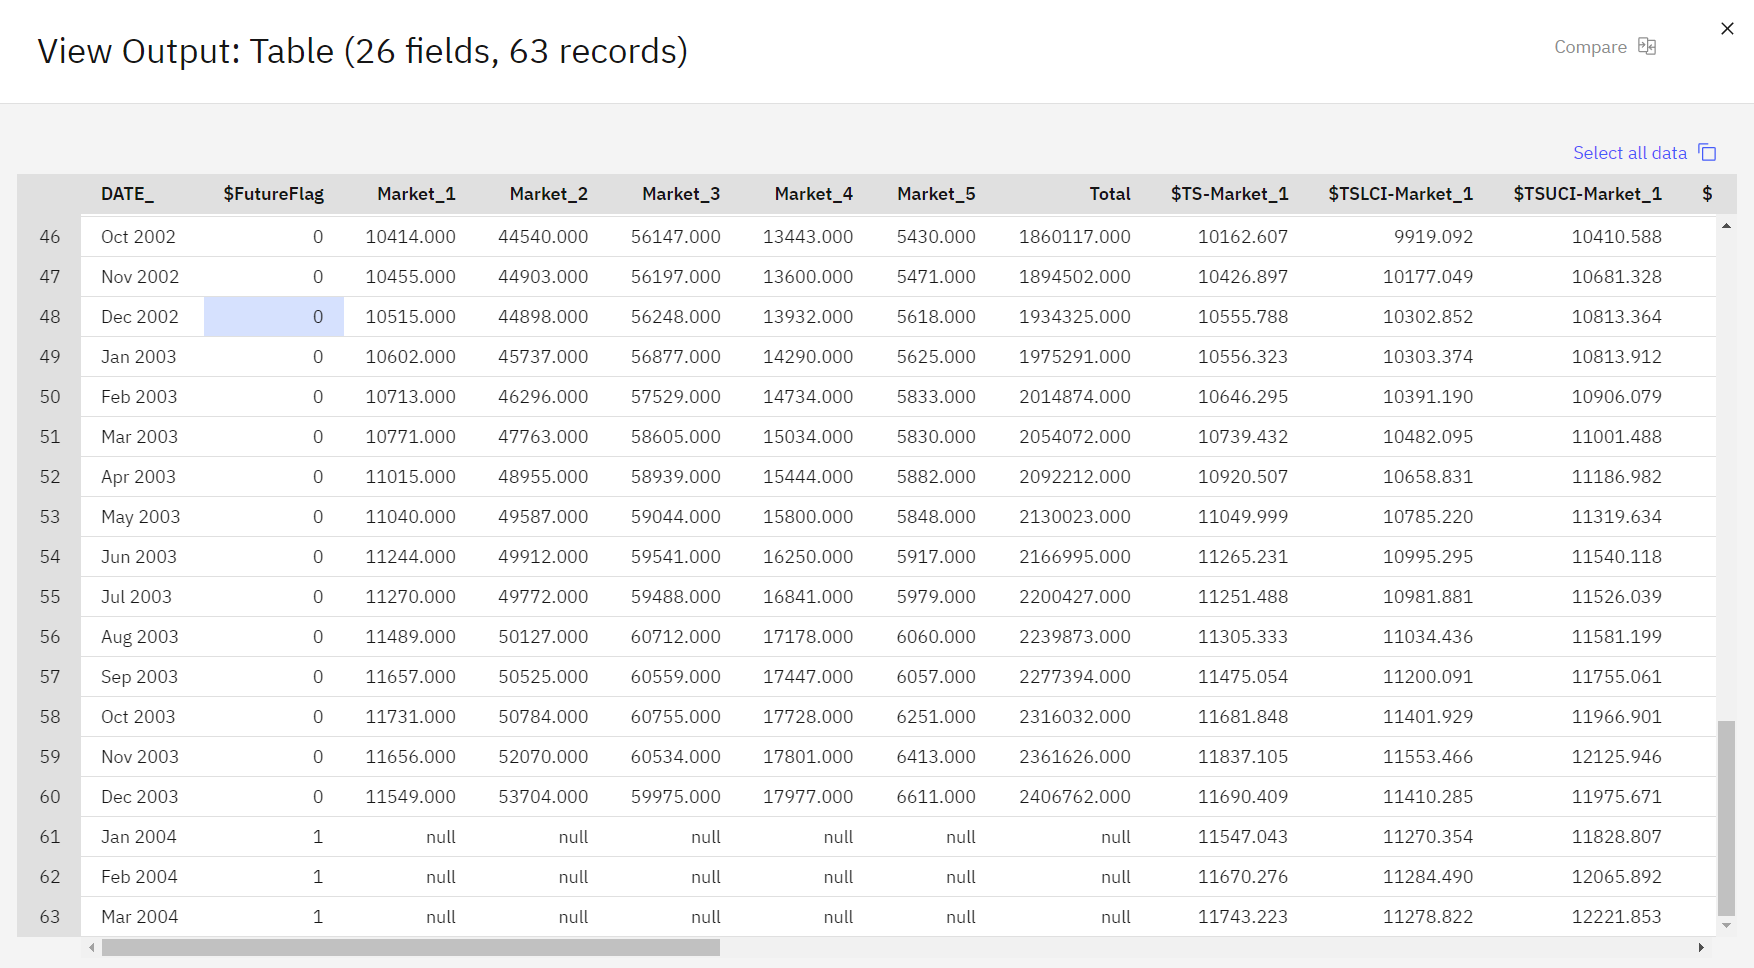Viewport: 1754px width, 968px height.
Task: Click row number 46
Action: 50,237
